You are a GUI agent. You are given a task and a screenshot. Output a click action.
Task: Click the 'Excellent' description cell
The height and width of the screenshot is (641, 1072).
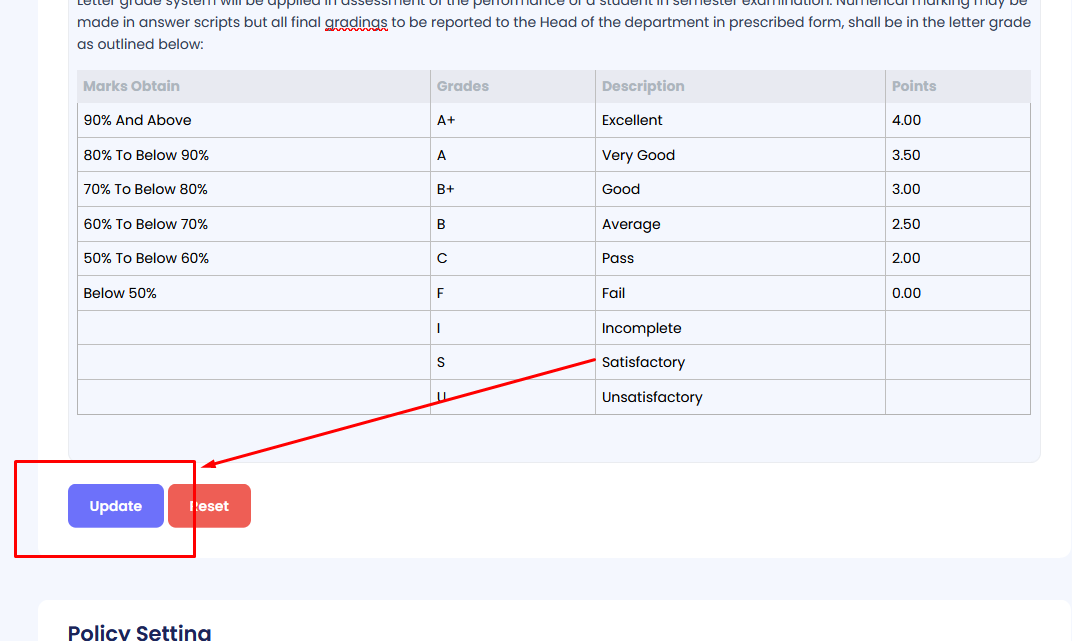click(632, 120)
